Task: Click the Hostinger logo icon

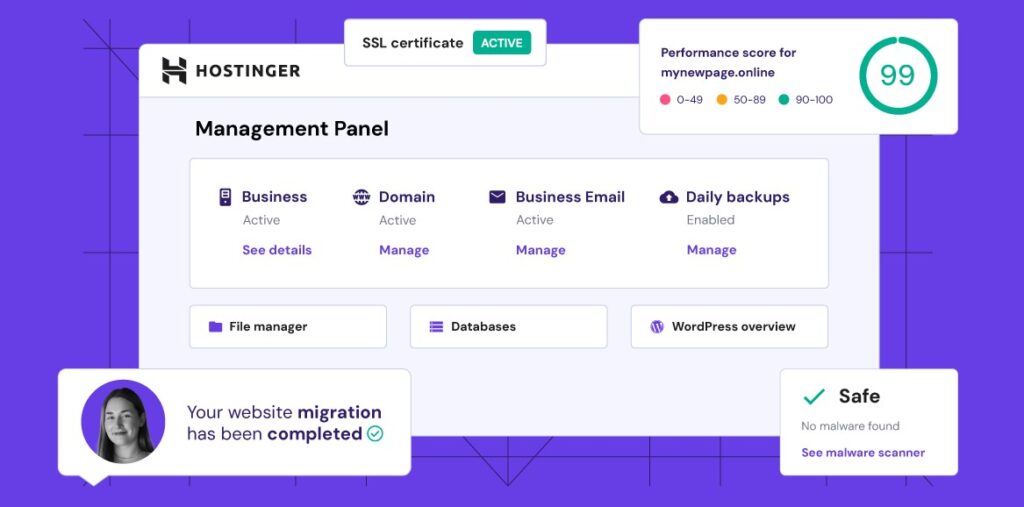Action: (x=174, y=71)
